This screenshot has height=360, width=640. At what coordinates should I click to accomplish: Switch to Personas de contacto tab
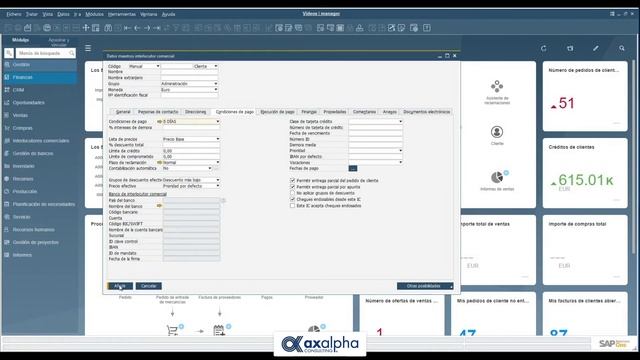pos(158,112)
